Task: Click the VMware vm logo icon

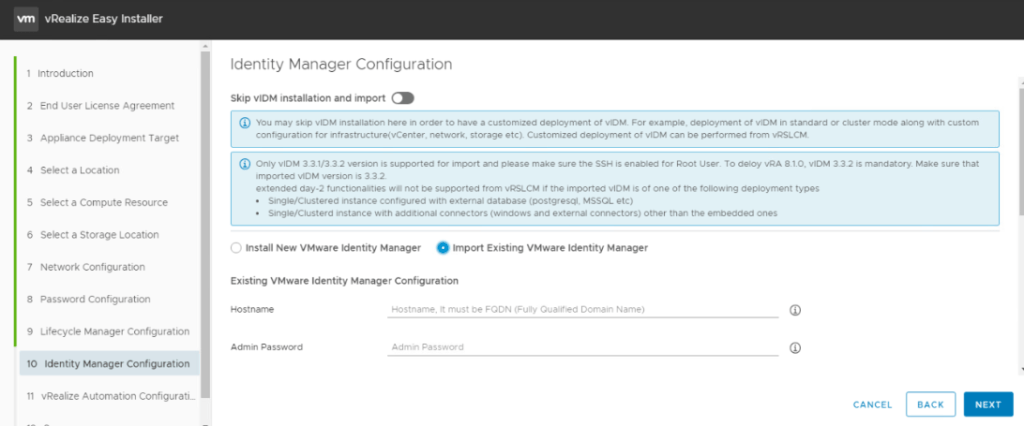Action: pos(26,19)
